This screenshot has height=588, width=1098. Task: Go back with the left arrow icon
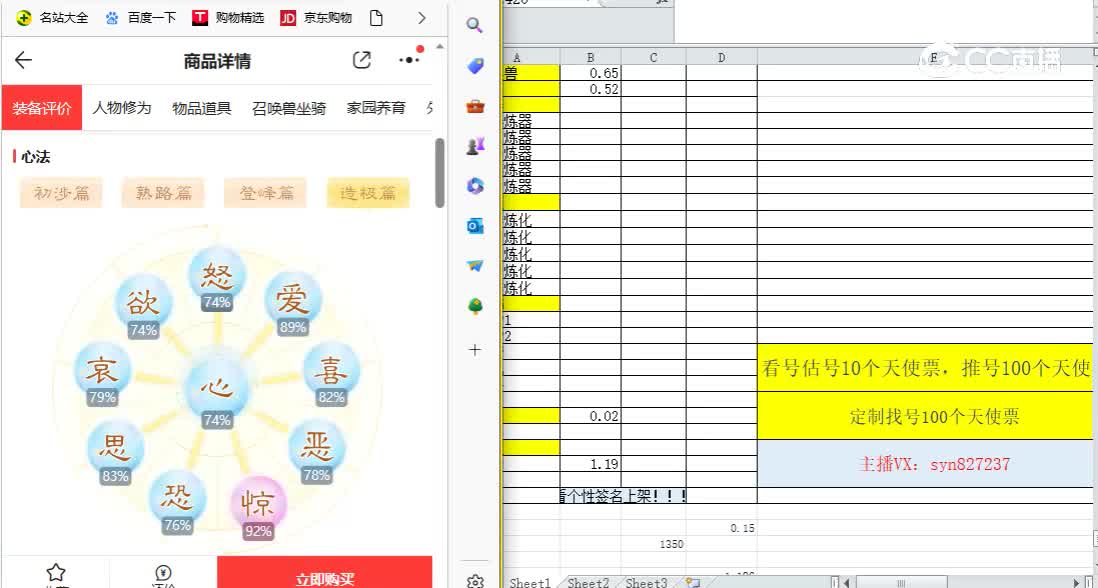[x=23, y=60]
